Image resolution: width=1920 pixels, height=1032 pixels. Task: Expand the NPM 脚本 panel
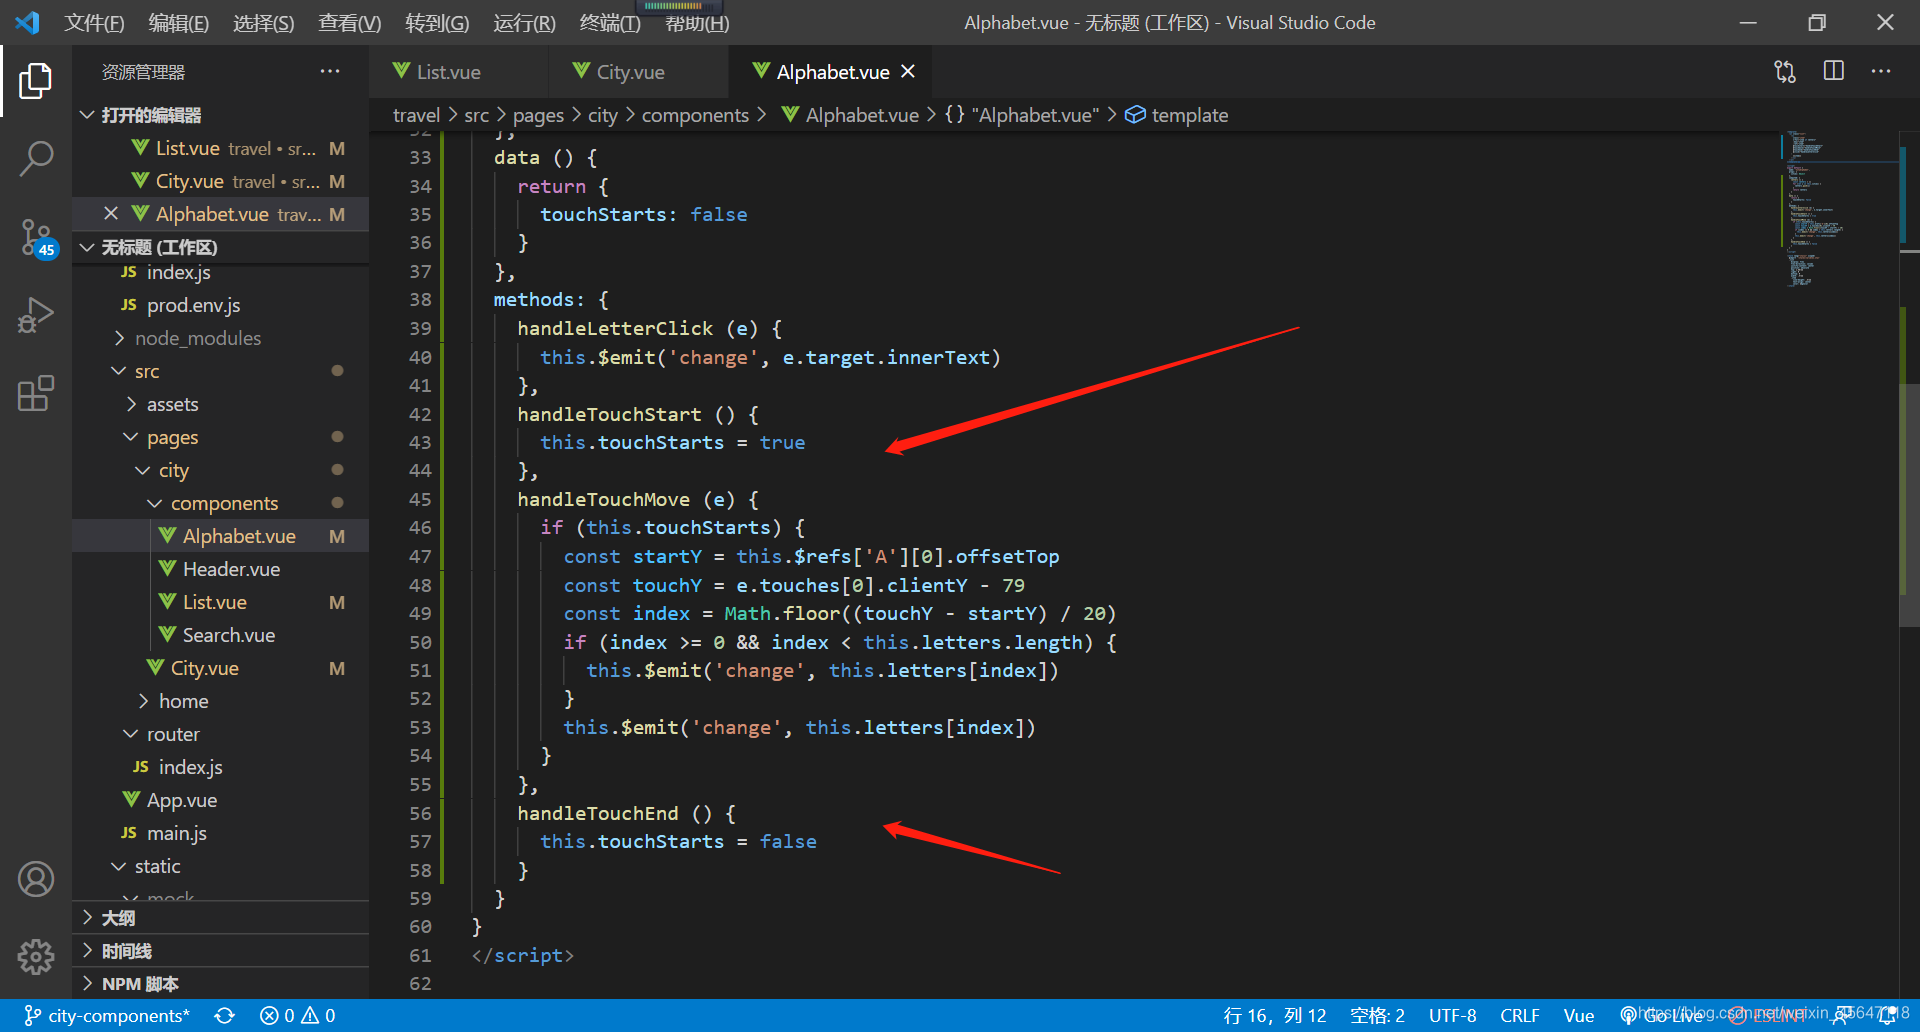tap(221, 984)
